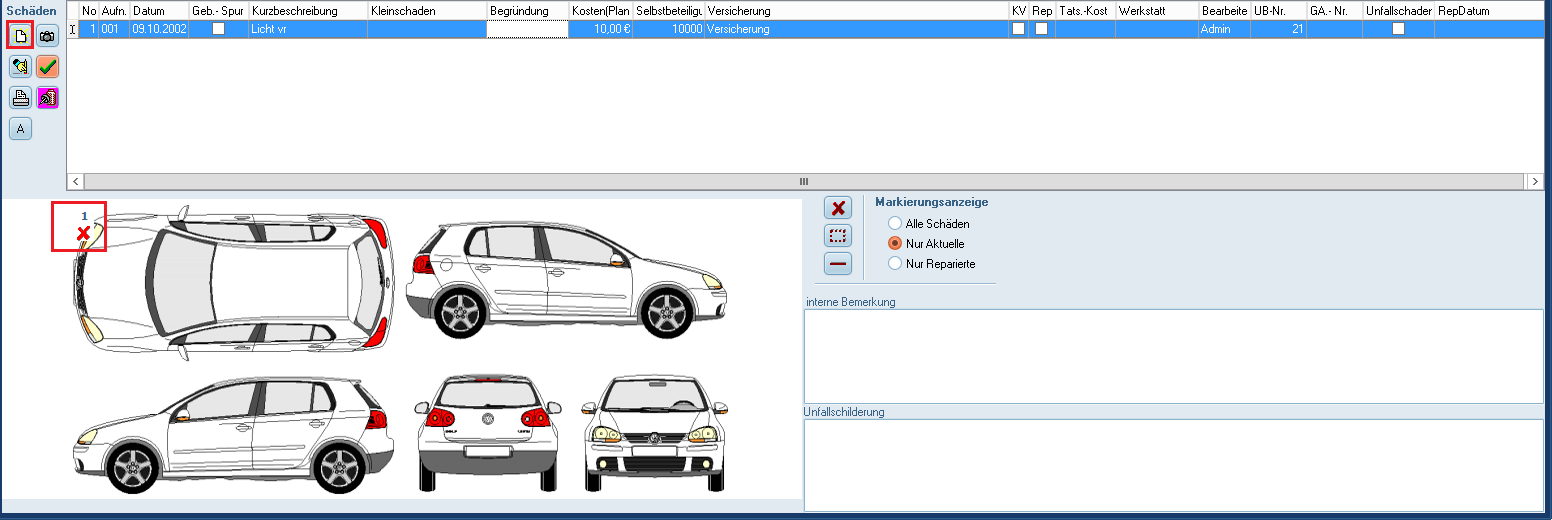Click the Datum column header
This screenshot has height=520, width=1552.
(x=158, y=11)
